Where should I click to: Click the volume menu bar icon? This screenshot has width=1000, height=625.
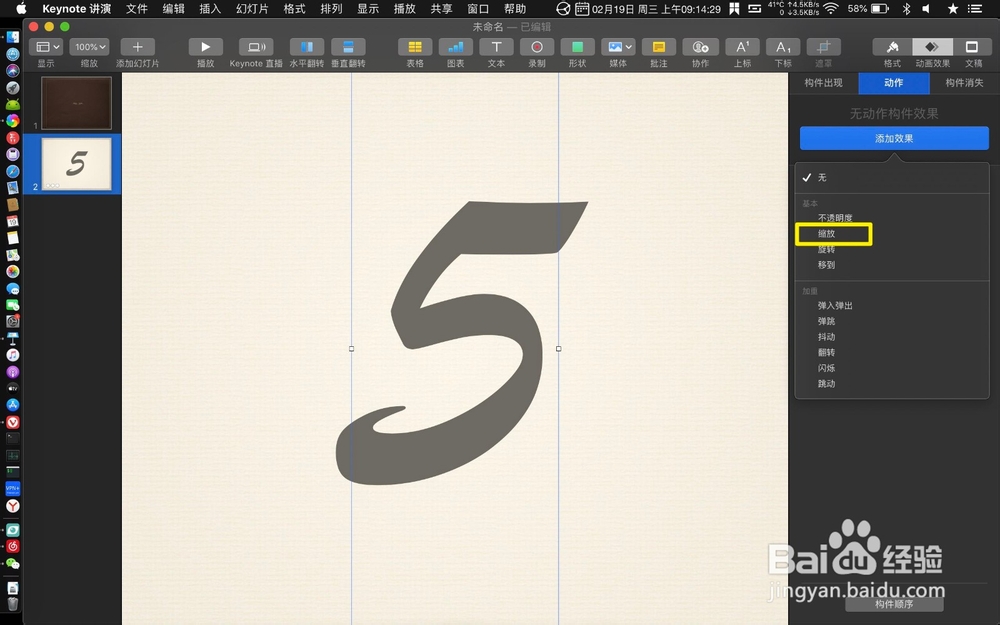tap(927, 9)
